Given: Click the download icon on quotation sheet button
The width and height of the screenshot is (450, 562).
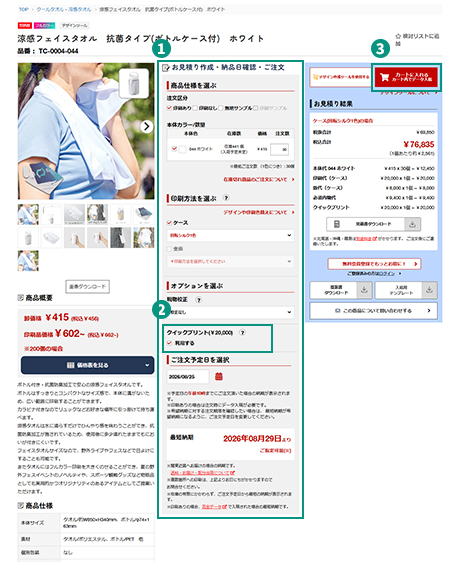Looking at the screenshot, I should click(x=413, y=224).
